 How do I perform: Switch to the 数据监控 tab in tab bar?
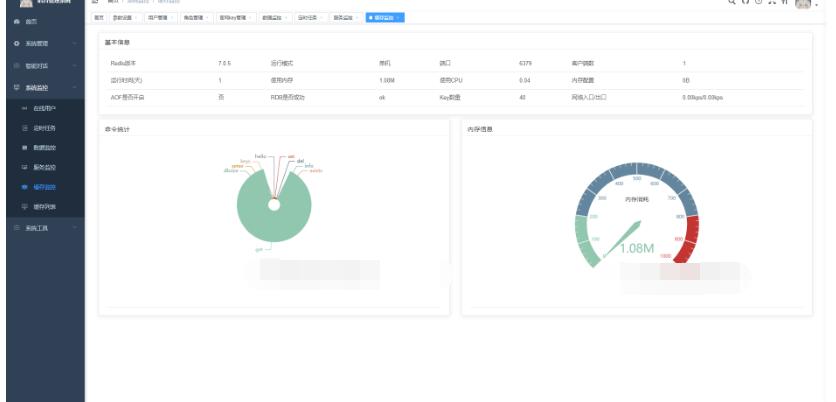[x=275, y=18]
